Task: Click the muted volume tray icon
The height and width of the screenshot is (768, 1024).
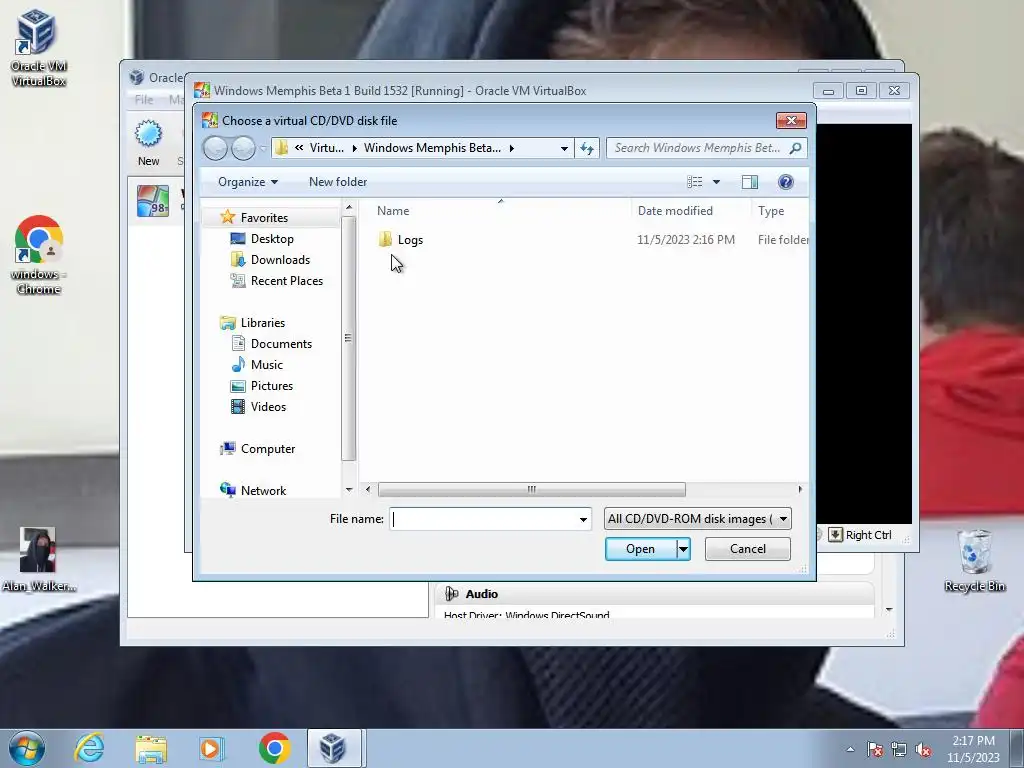Action: 923,750
